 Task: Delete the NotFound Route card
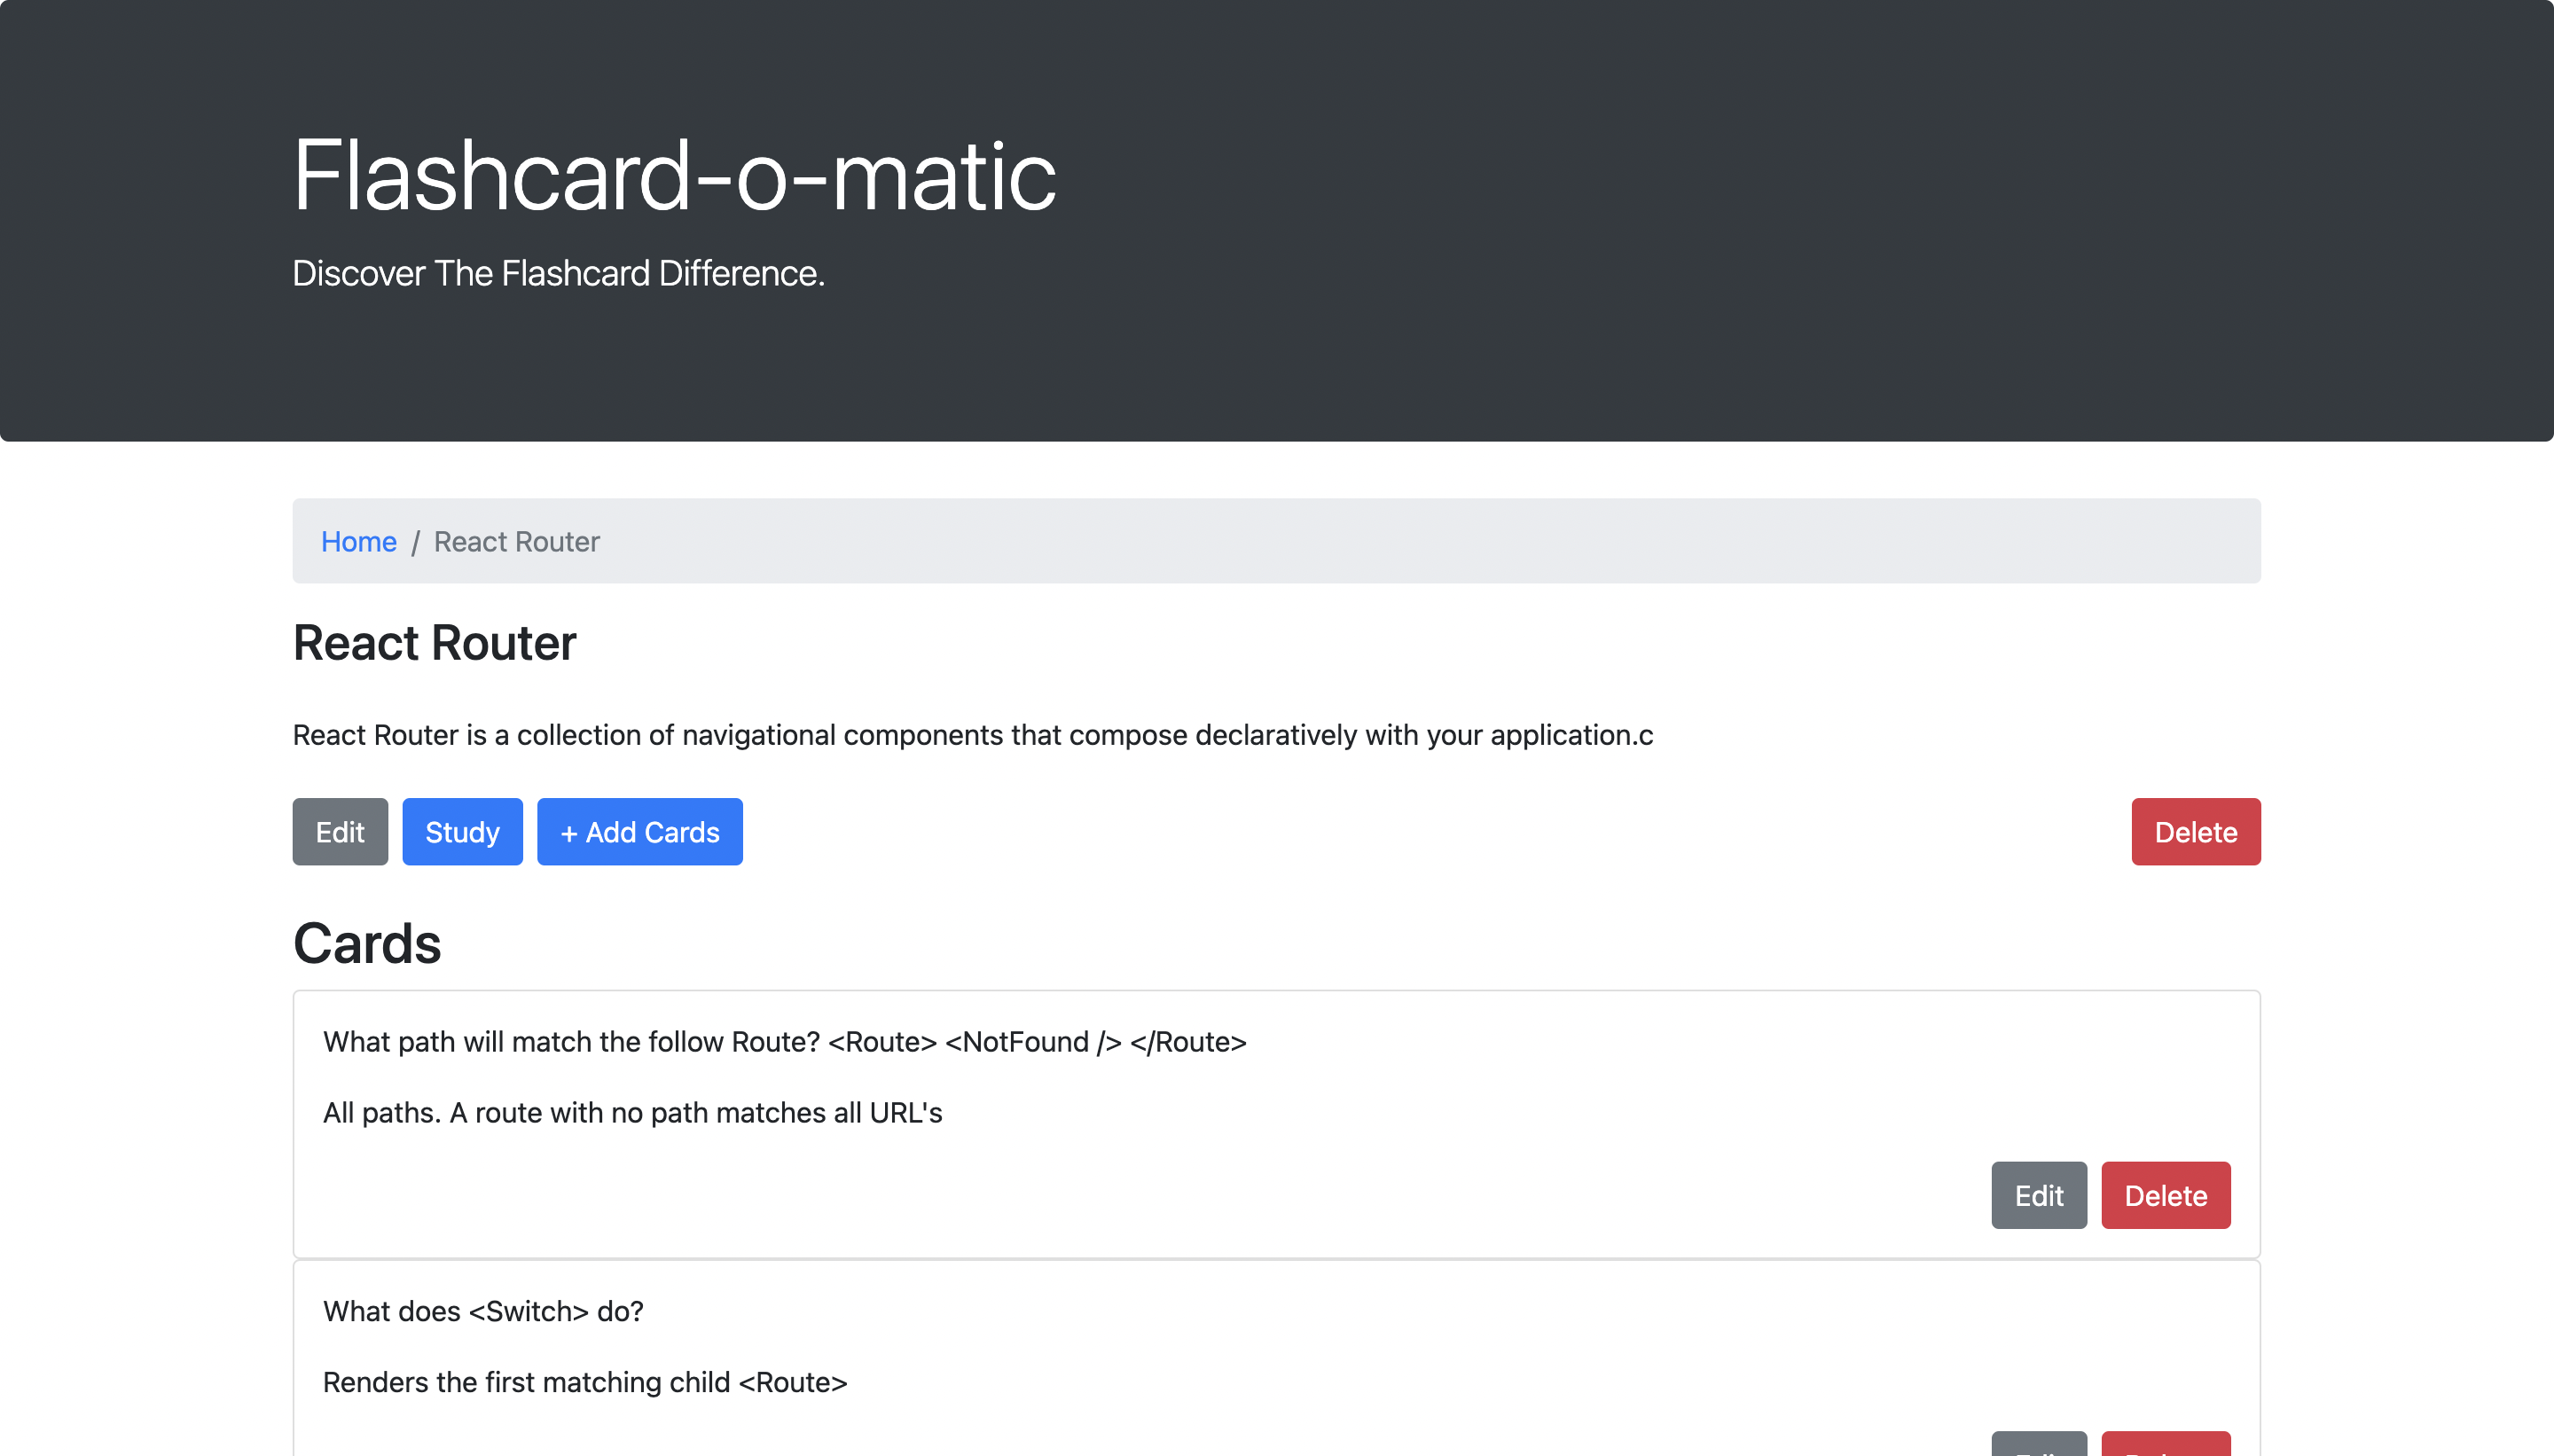pos(2166,1195)
